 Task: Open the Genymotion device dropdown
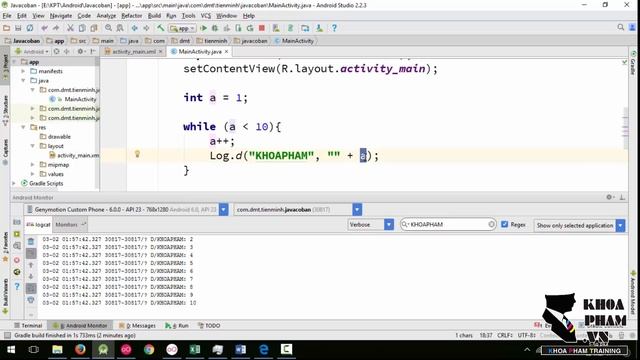[224, 210]
